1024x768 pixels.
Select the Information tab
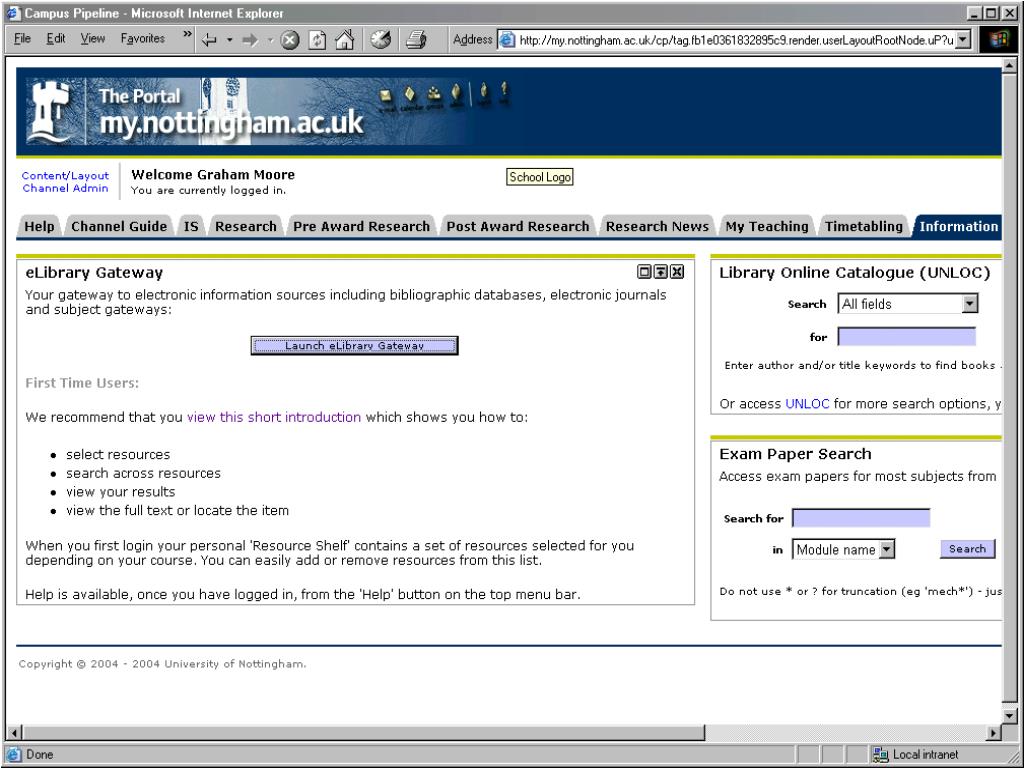[x=958, y=227]
